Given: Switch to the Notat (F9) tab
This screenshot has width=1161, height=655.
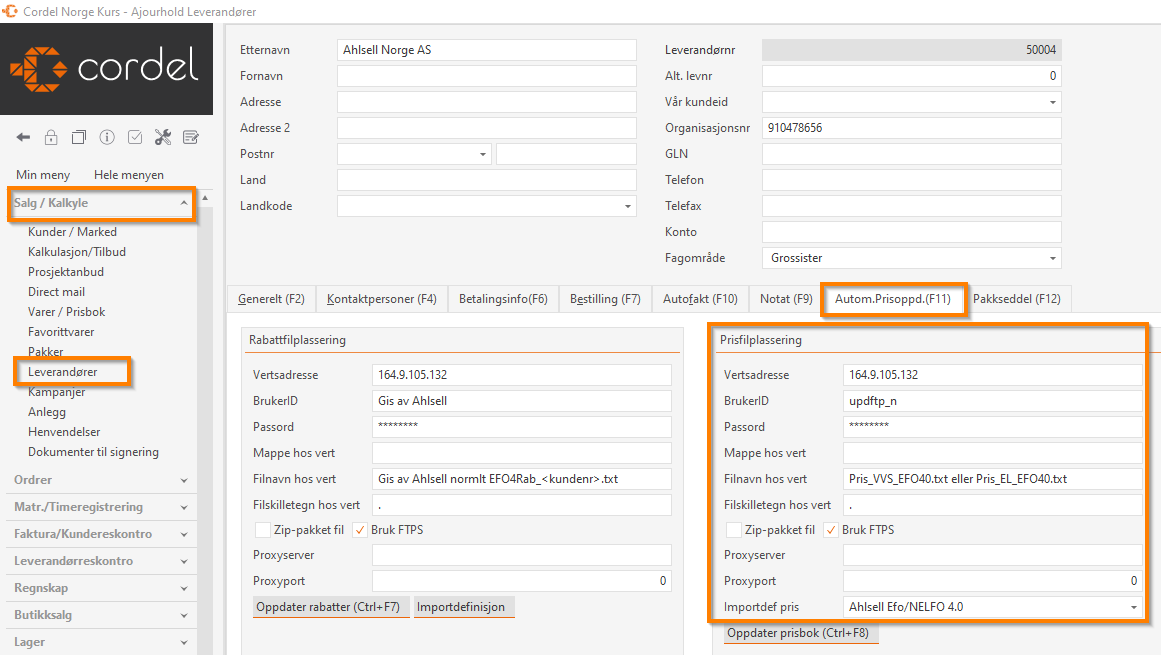Looking at the screenshot, I should pos(786,299).
